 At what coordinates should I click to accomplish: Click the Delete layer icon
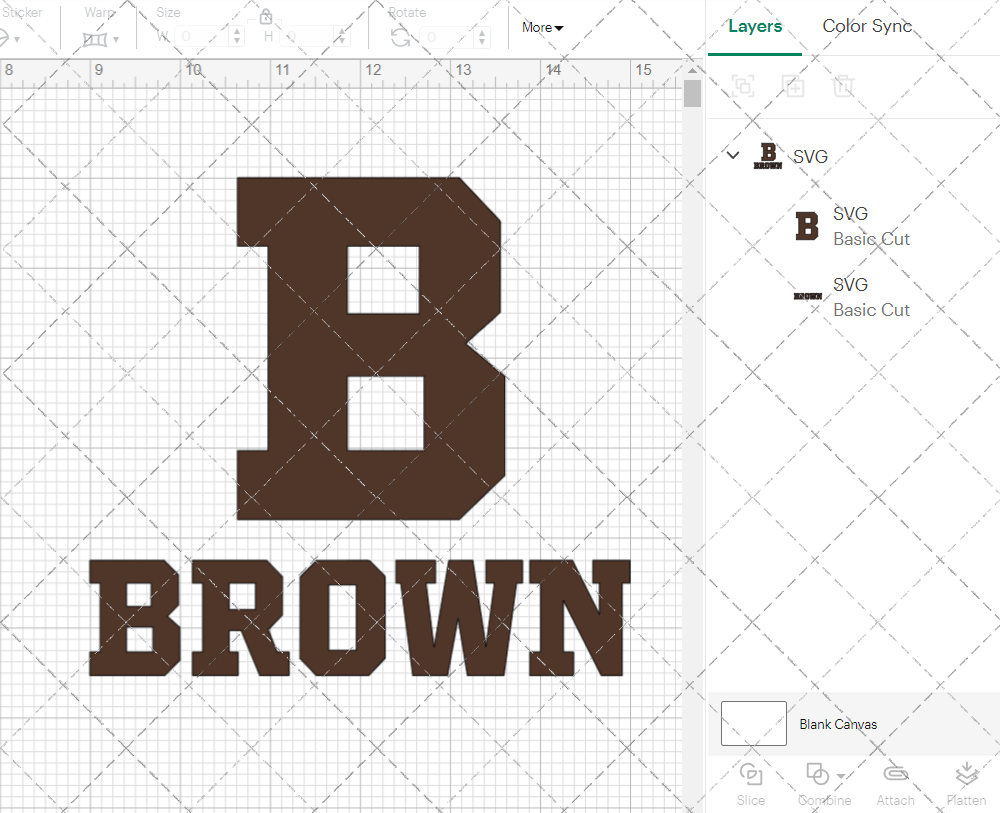point(843,86)
